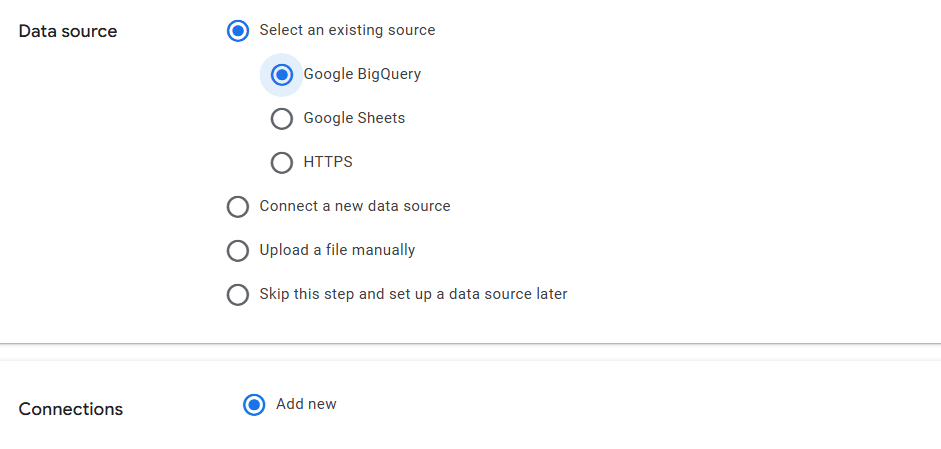Choose the "Upload a file manually" radio circle
The height and width of the screenshot is (449, 941).
[238, 251]
